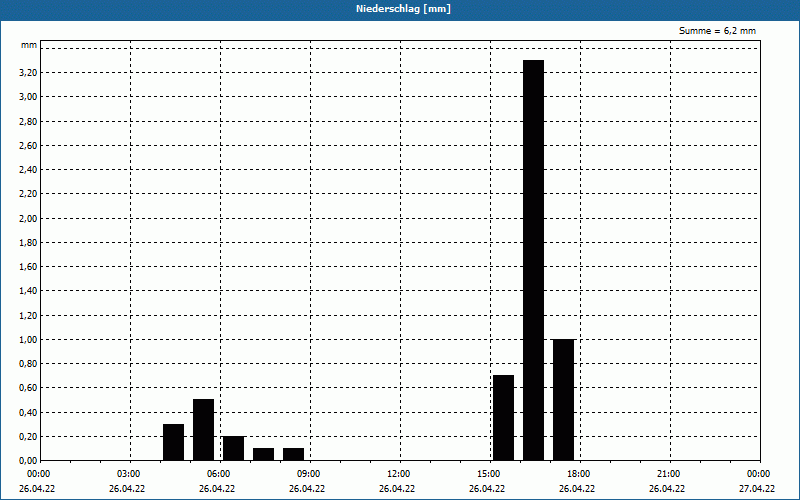Select the 2,60 y-axis value
Viewport: 800px width, 500px height.
(28, 145)
